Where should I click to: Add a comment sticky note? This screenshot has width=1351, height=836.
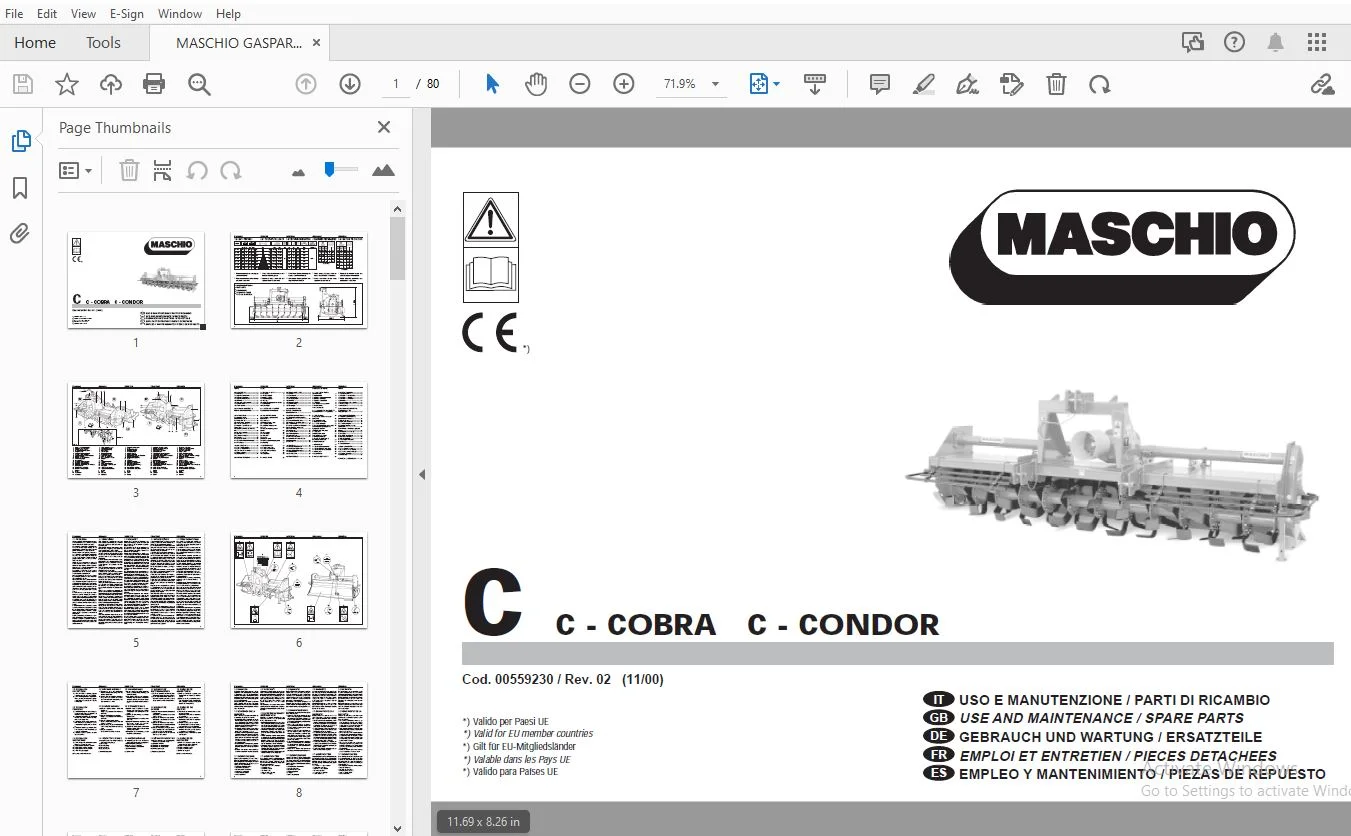pyautogui.click(x=880, y=84)
